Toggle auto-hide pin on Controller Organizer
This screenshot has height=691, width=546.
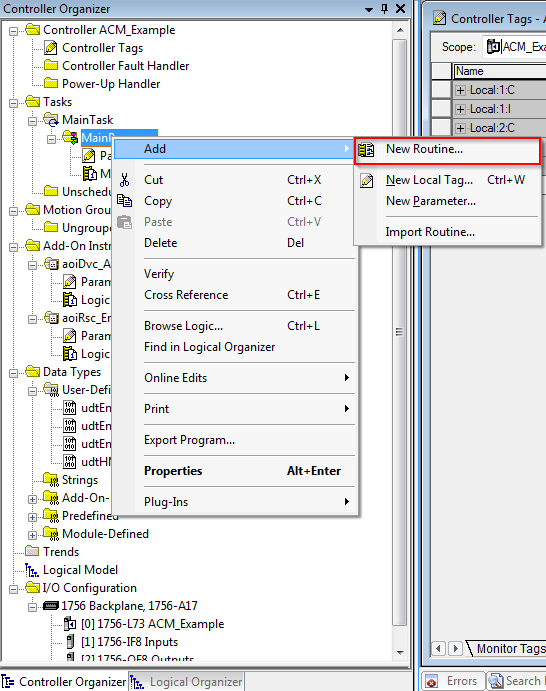(x=384, y=8)
